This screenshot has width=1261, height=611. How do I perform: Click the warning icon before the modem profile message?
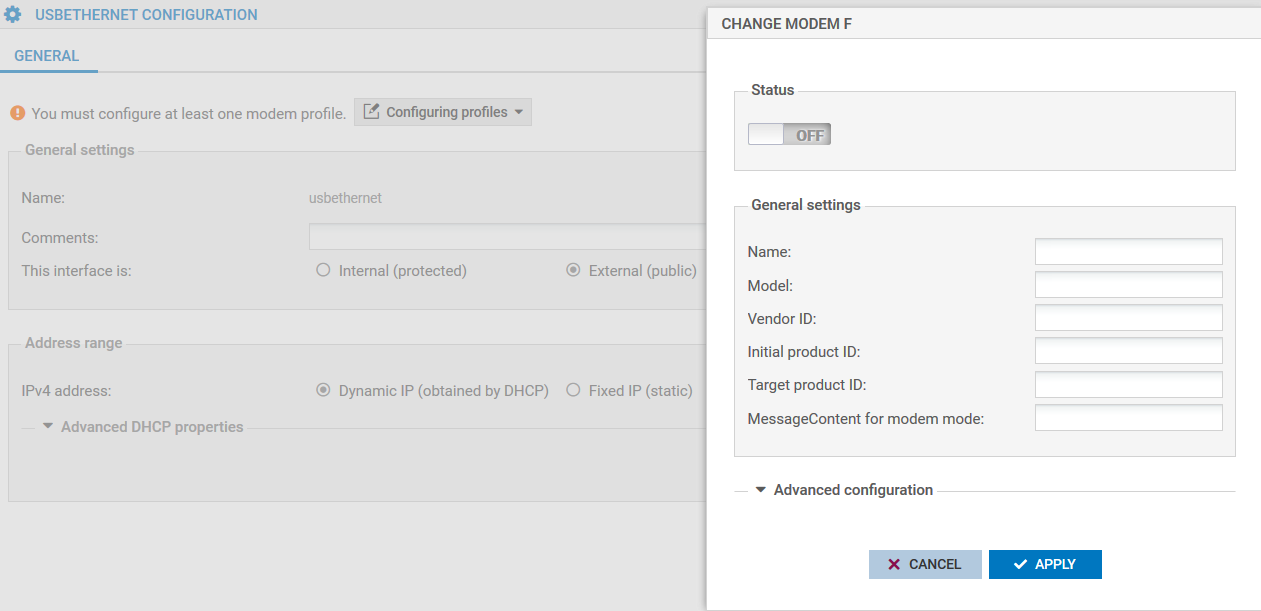(x=17, y=113)
